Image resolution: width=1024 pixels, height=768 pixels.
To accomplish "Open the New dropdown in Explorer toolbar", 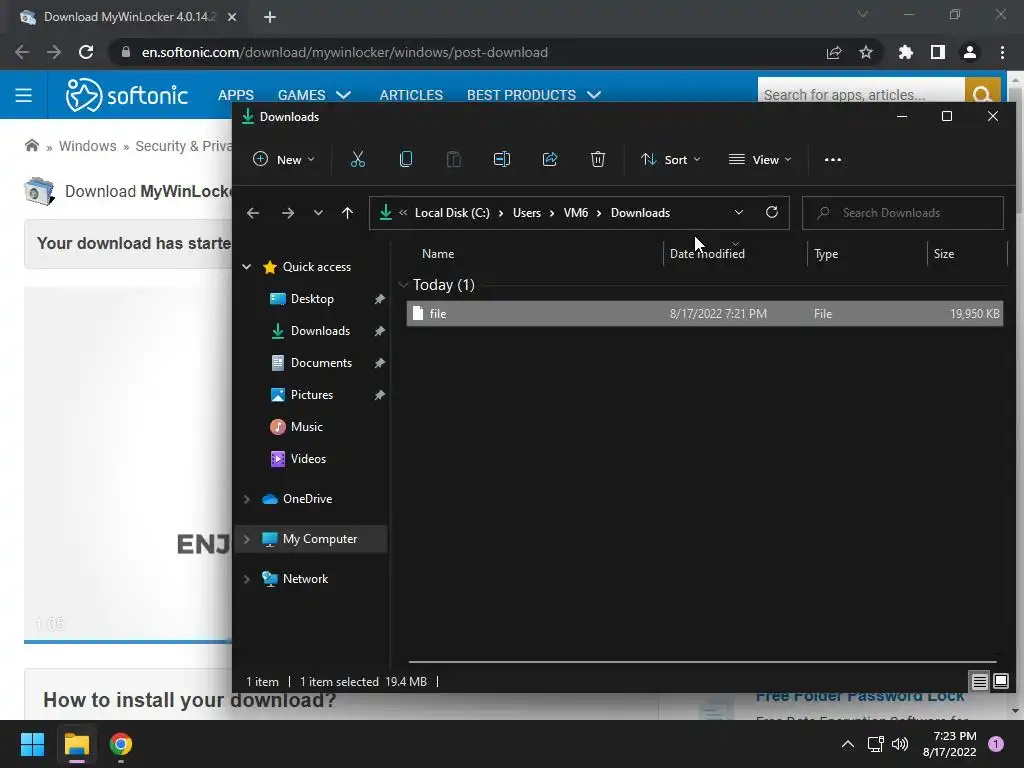I will (284, 159).
